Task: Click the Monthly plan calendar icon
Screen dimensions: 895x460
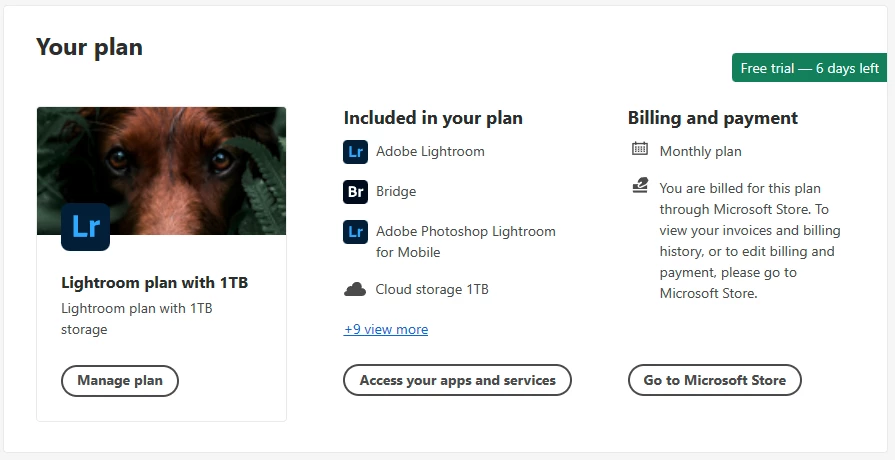Action: coord(640,150)
